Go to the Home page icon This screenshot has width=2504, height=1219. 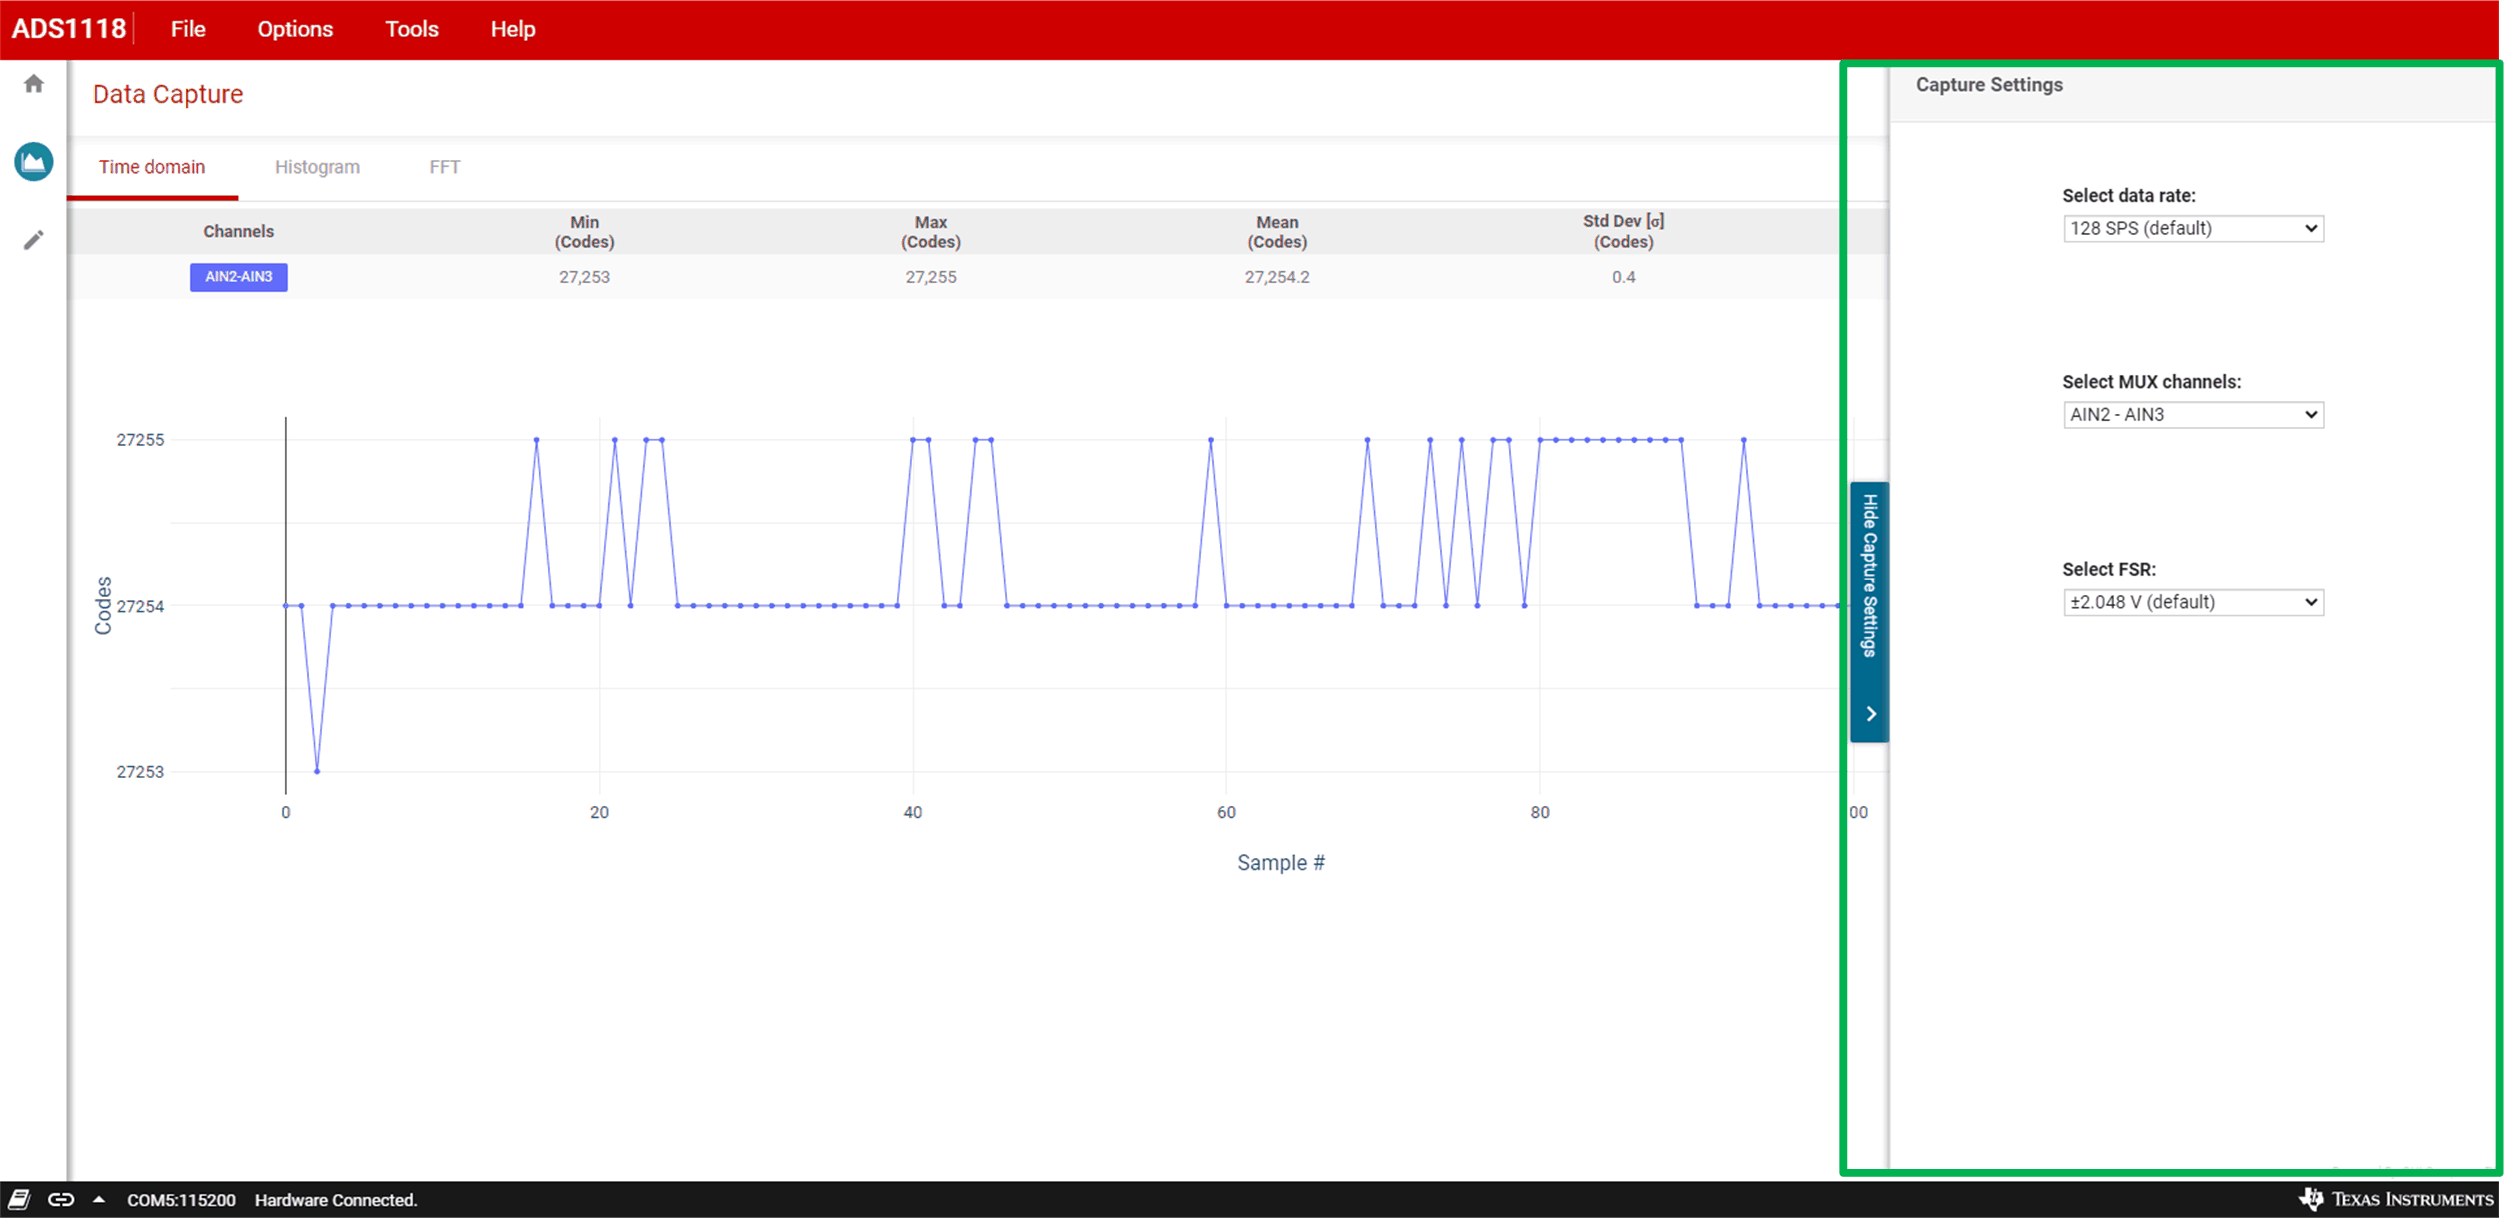[x=34, y=84]
